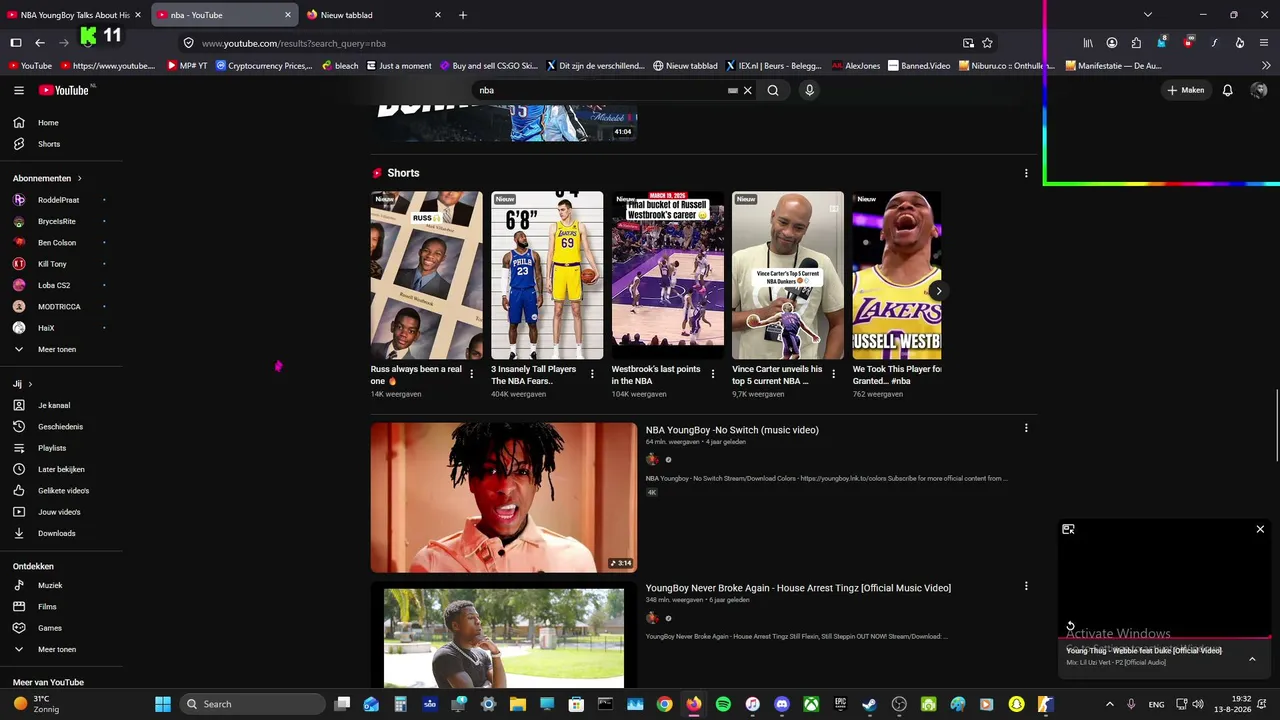Viewport: 1280px width, 720px height.
Task: Switch to the Nieuw tabblad tab
Action: pos(375,15)
